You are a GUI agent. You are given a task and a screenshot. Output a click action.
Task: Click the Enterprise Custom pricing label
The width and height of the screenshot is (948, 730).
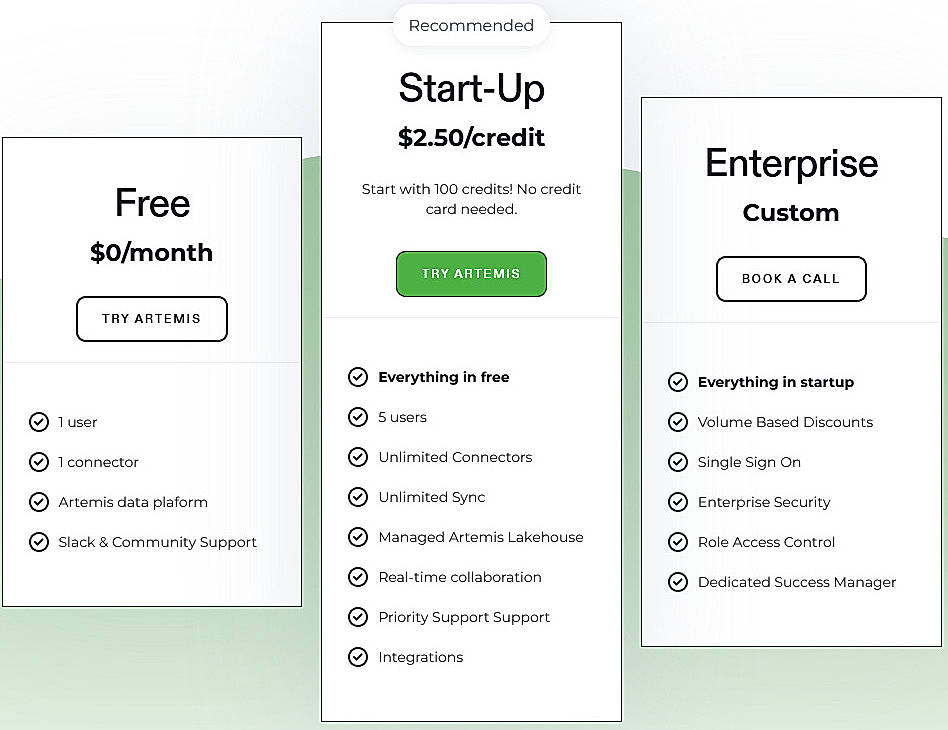791,212
